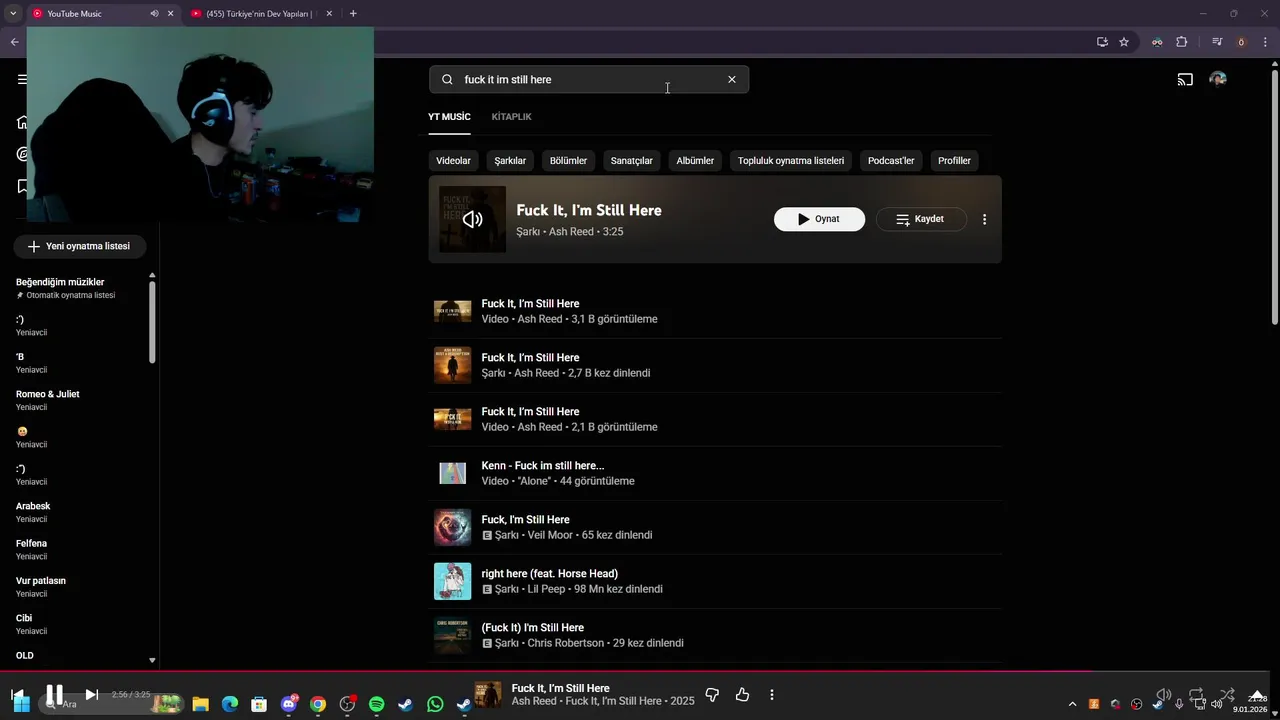The width and height of the screenshot is (1280, 720).
Task: Click the main page vertical scrollbar
Action: [x=1275, y=195]
